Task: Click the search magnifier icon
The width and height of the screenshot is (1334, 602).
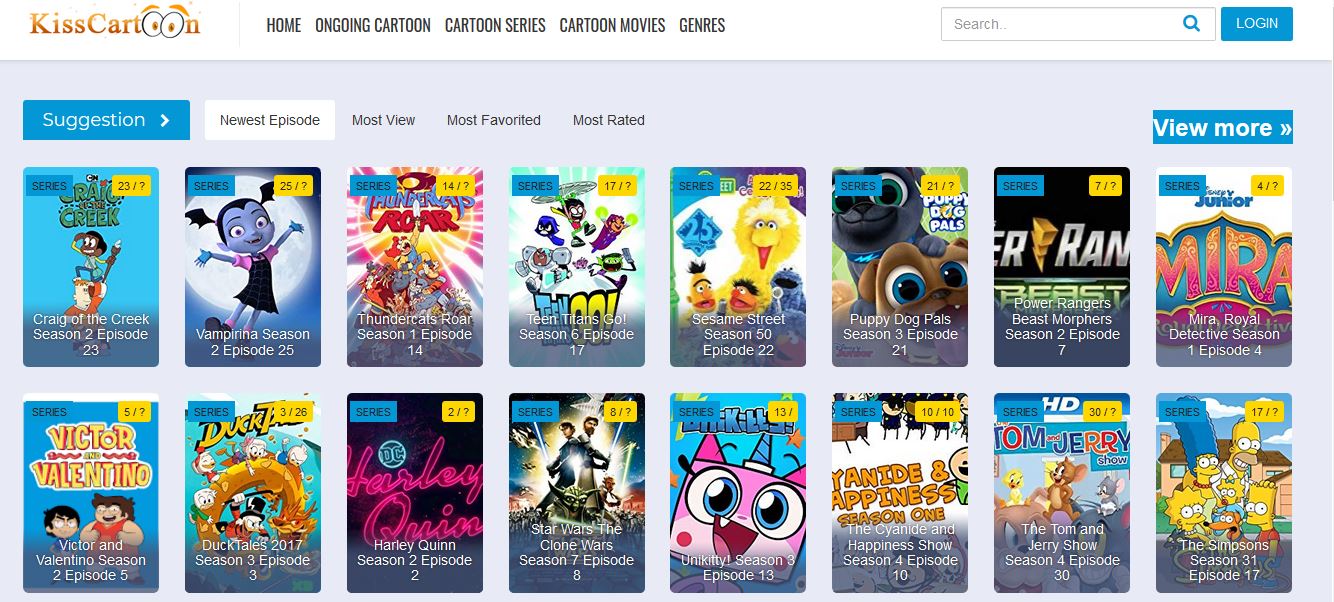Action: [x=1191, y=23]
